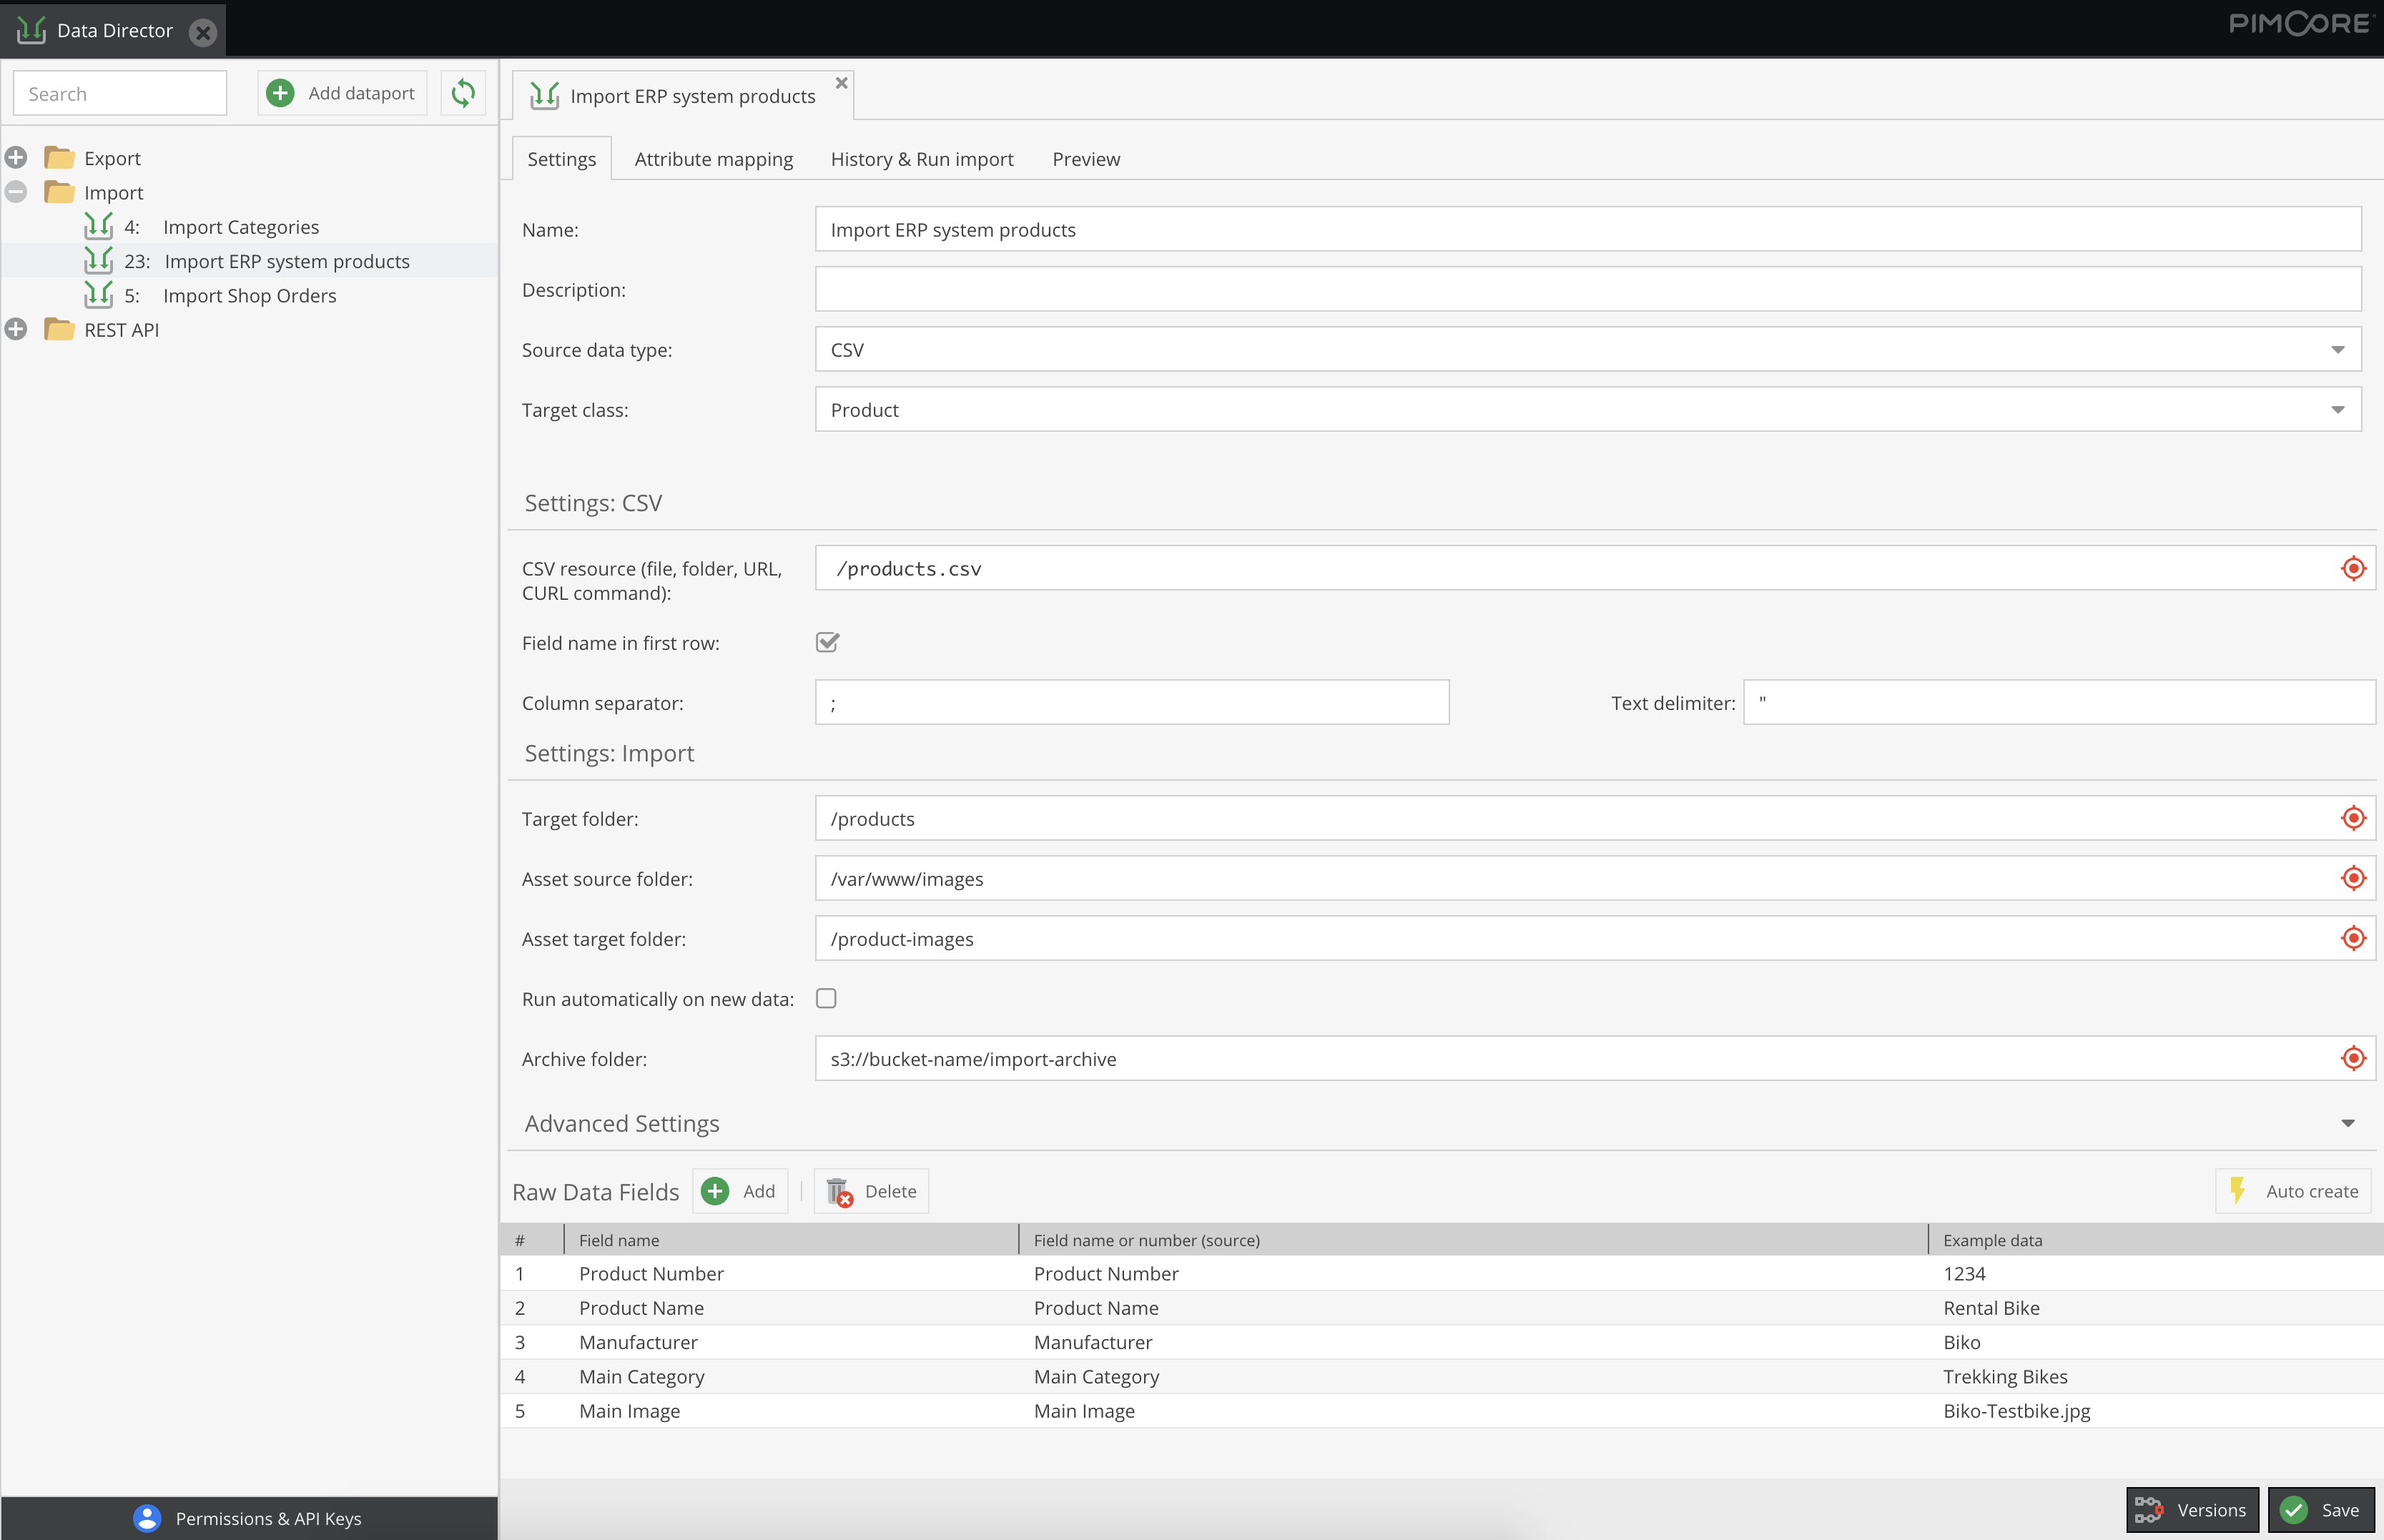The width and height of the screenshot is (2384, 1540).
Task: Expand the Advanced Settings section
Action: tap(2347, 1123)
